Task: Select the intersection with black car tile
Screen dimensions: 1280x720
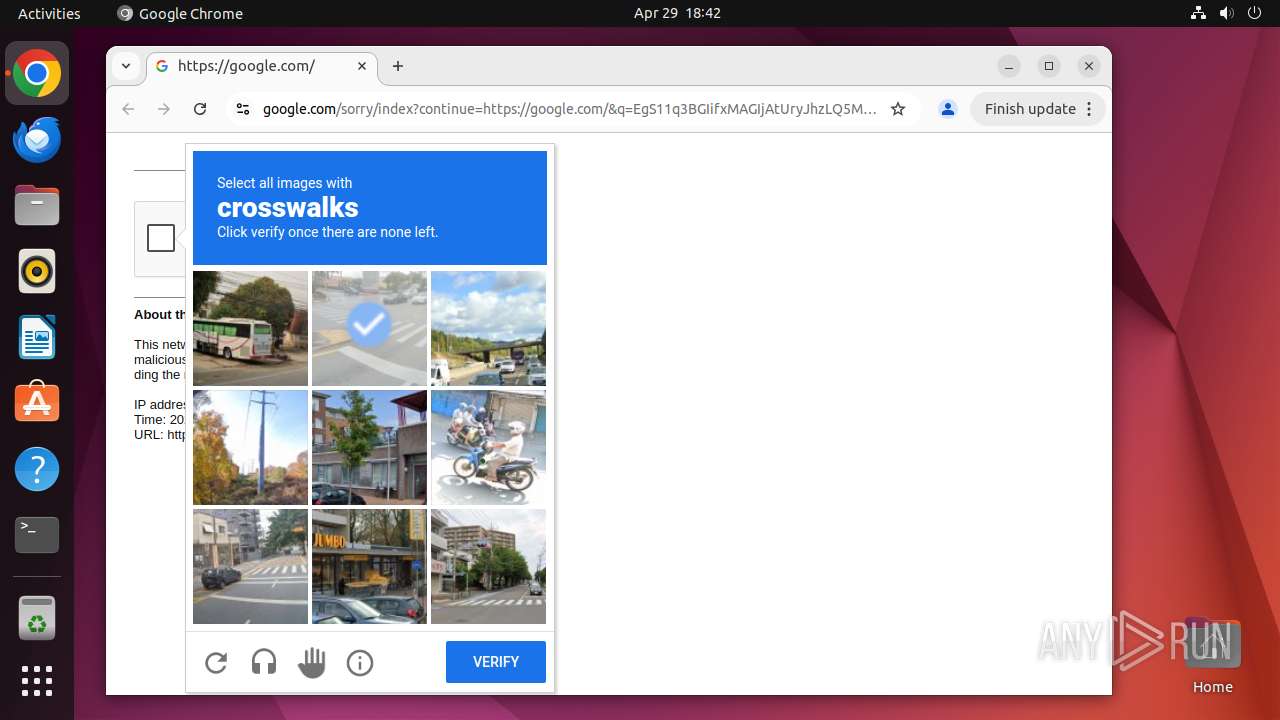Action: tap(250, 566)
